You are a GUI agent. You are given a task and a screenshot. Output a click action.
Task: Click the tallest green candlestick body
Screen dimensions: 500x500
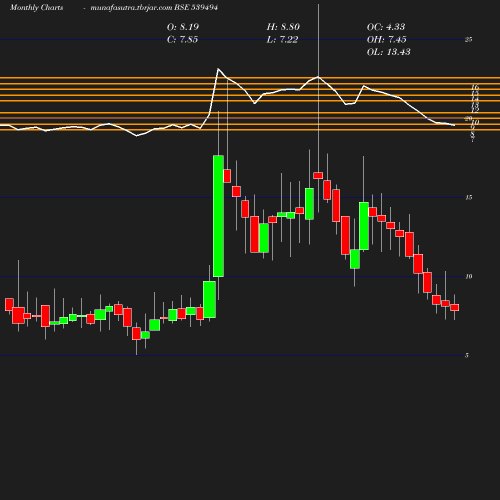click(x=218, y=216)
